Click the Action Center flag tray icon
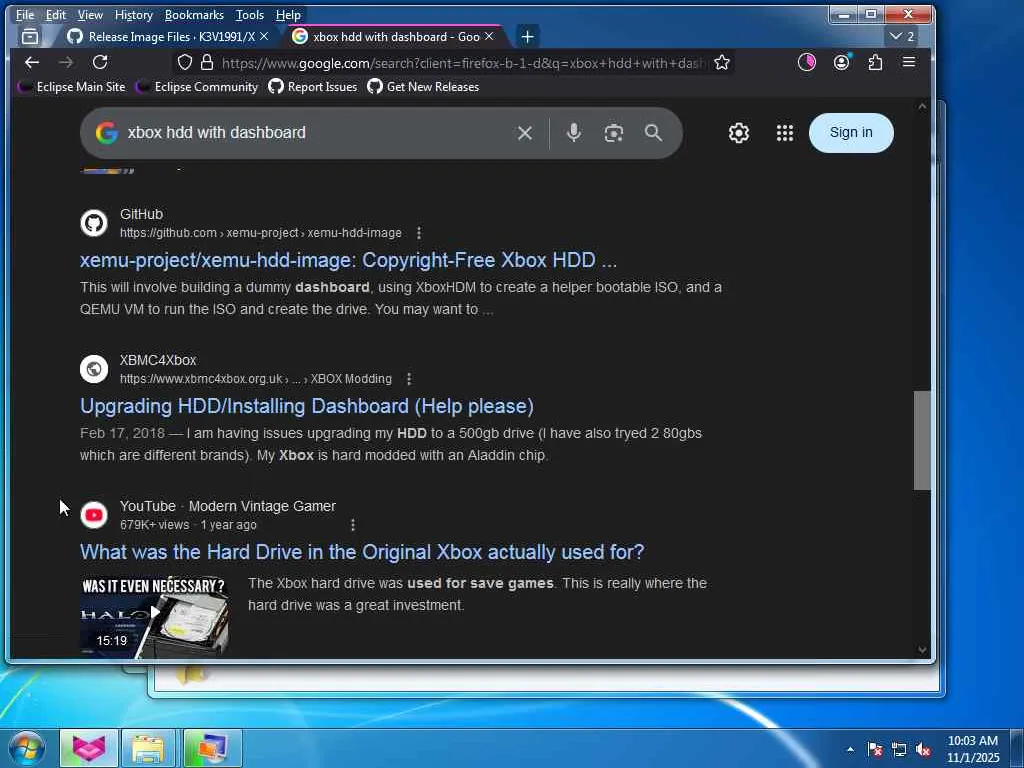The image size is (1024, 768). coord(875,749)
